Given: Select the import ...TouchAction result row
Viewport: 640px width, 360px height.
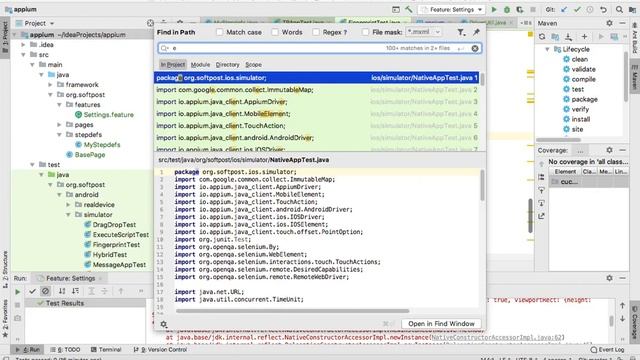Looking at the screenshot, I should (x=317, y=126).
